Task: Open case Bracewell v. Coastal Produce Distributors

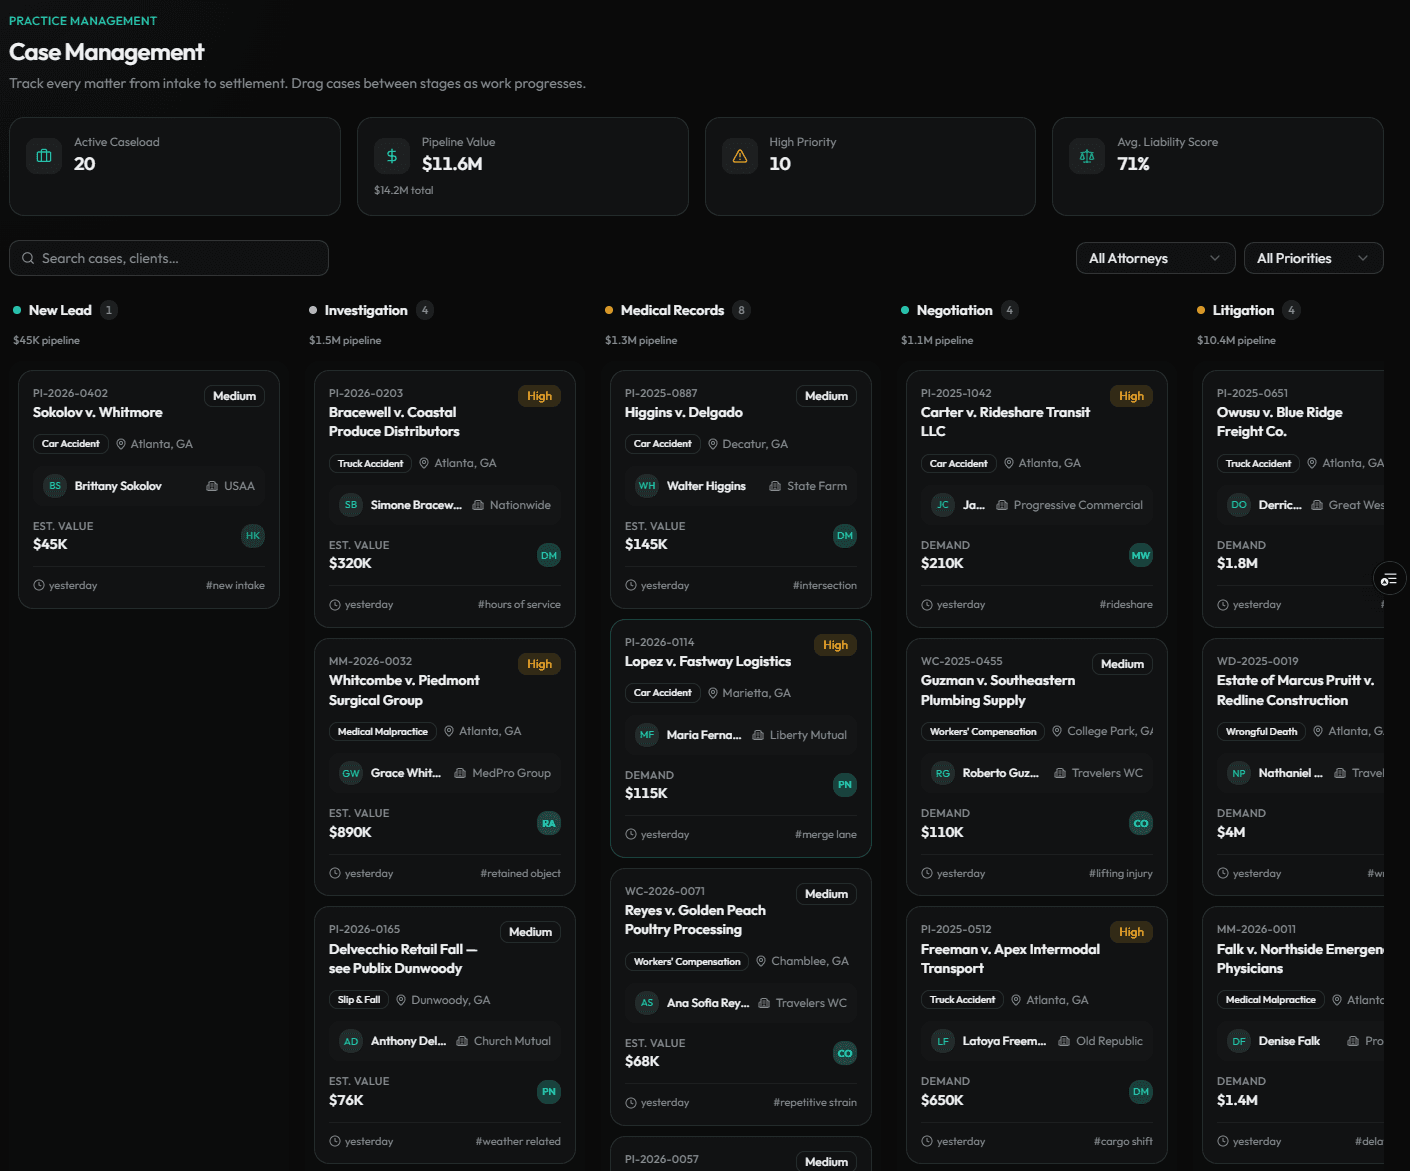Action: 394,422
